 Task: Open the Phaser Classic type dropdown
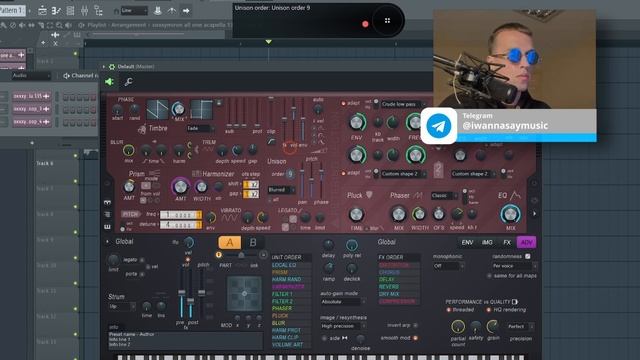tap(444, 196)
